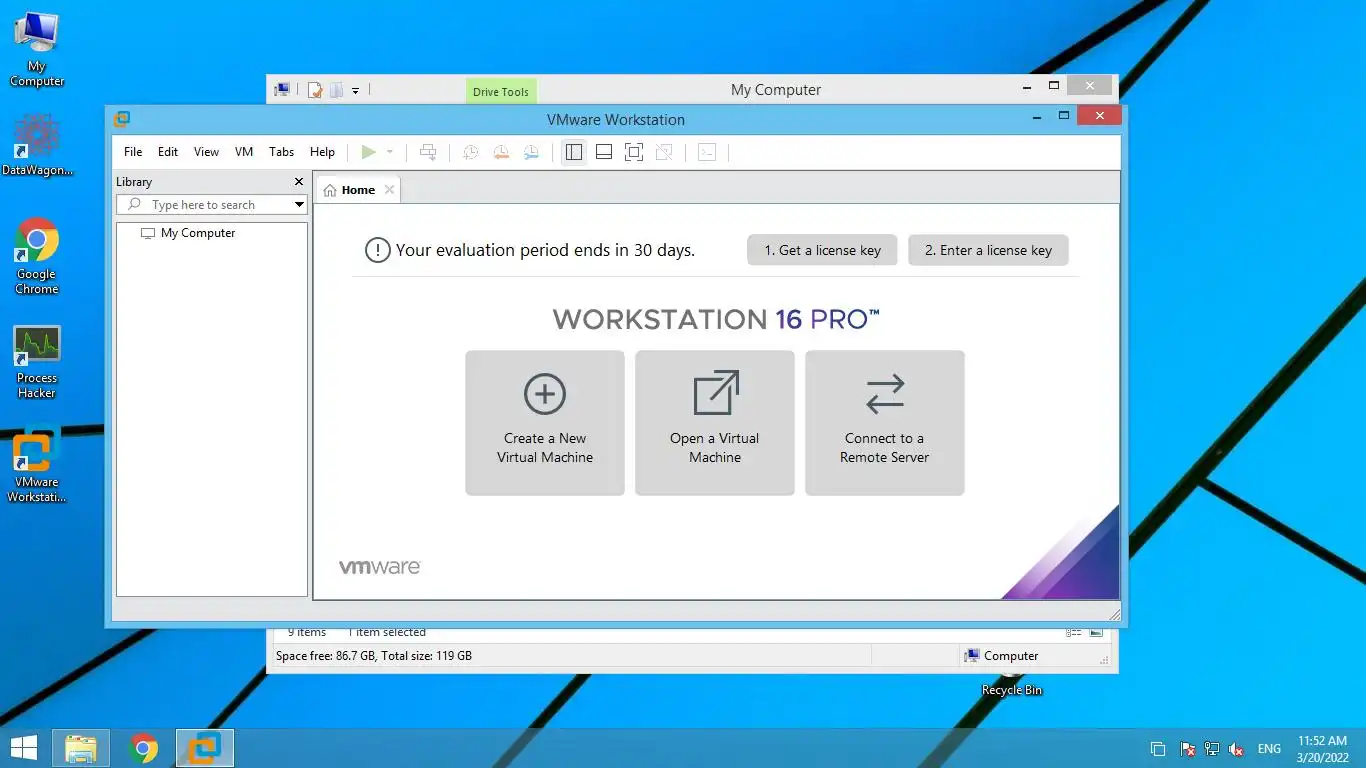Open the DataWagon desktop shortcut
Image resolution: width=1366 pixels, height=768 pixels.
[x=37, y=146]
